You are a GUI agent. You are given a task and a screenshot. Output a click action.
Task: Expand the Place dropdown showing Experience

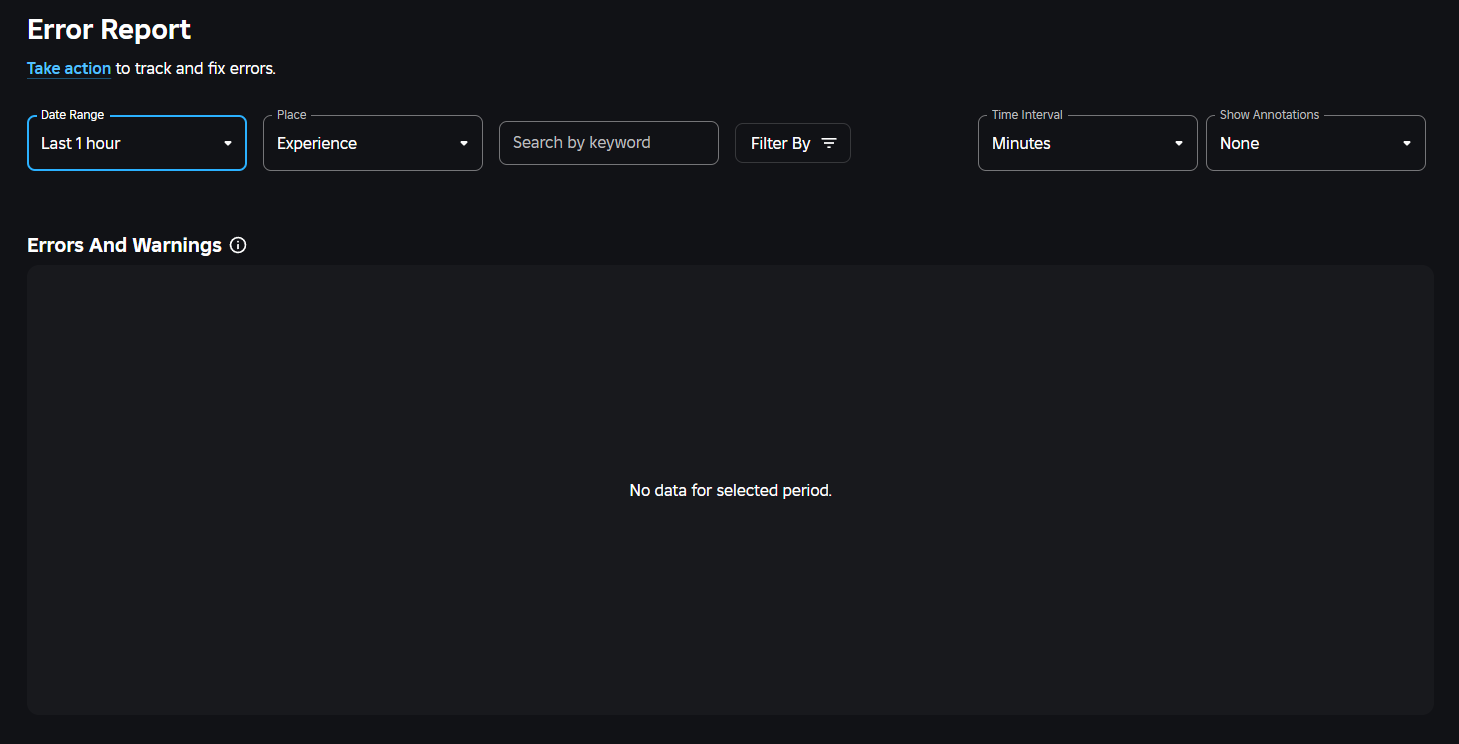[373, 143]
